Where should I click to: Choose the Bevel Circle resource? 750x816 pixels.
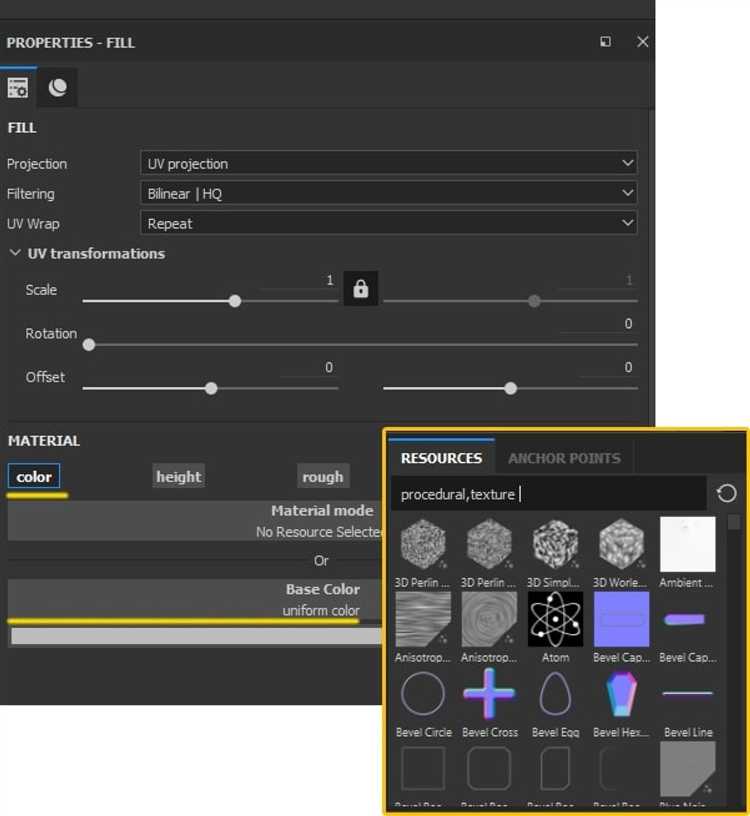pos(423,694)
